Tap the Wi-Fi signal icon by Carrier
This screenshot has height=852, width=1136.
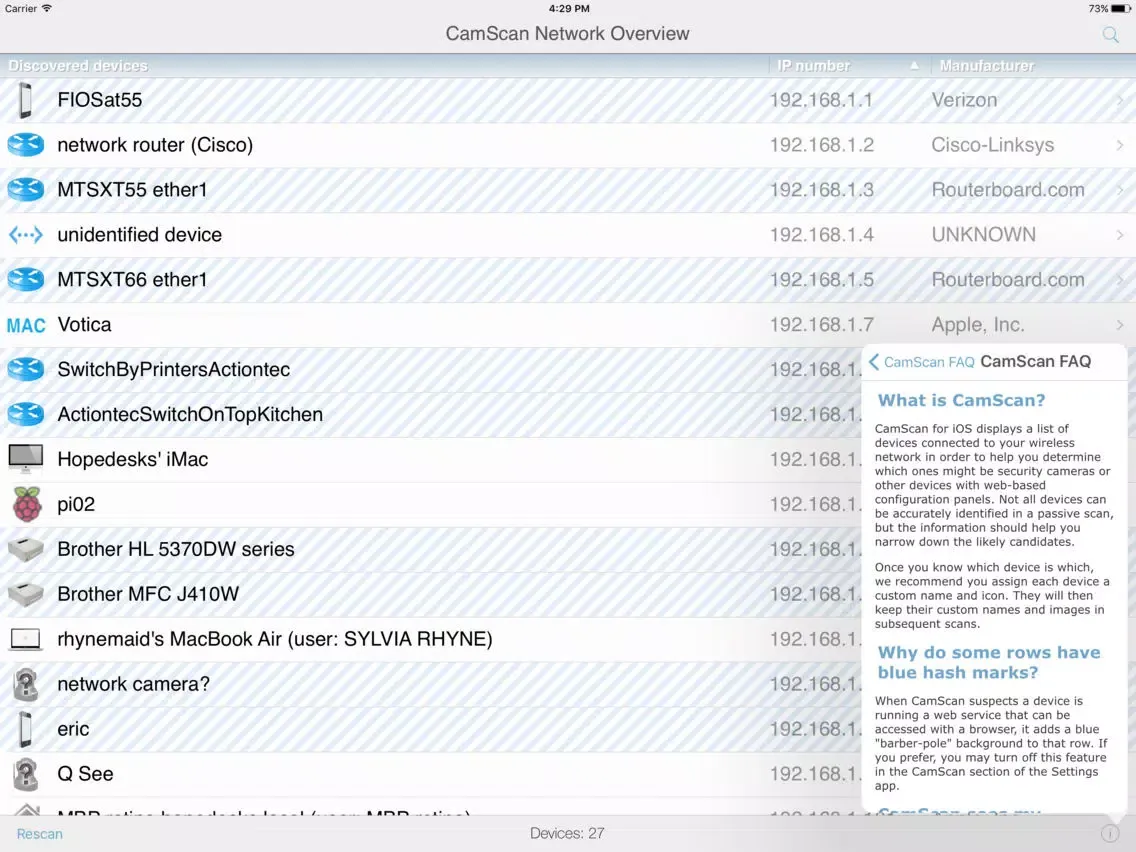click(x=47, y=9)
